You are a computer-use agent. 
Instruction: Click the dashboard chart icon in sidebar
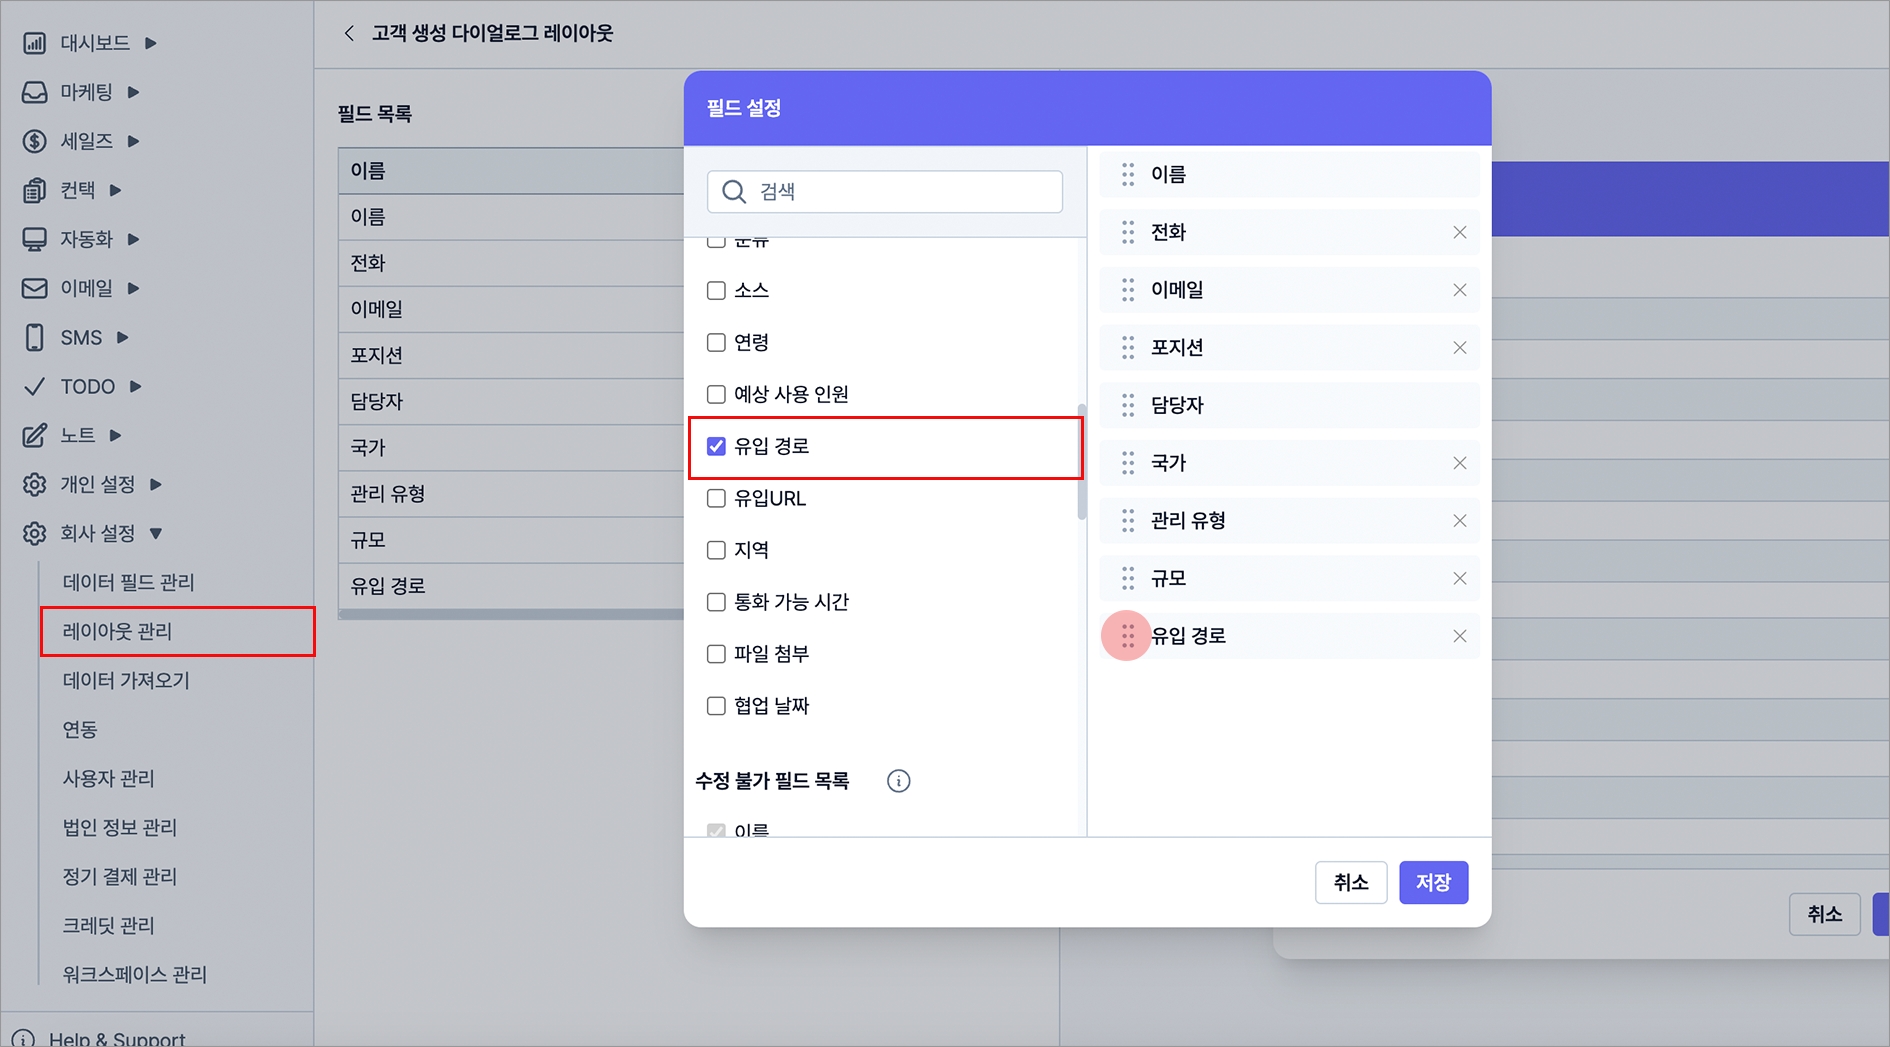click(34, 43)
